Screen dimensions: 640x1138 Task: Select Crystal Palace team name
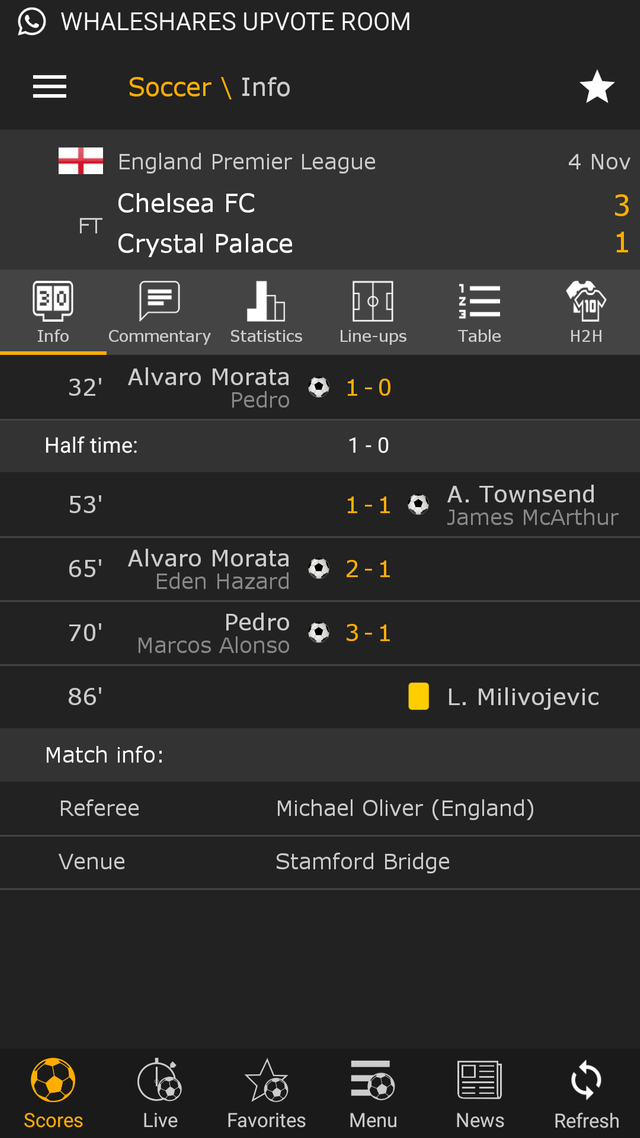click(x=205, y=244)
